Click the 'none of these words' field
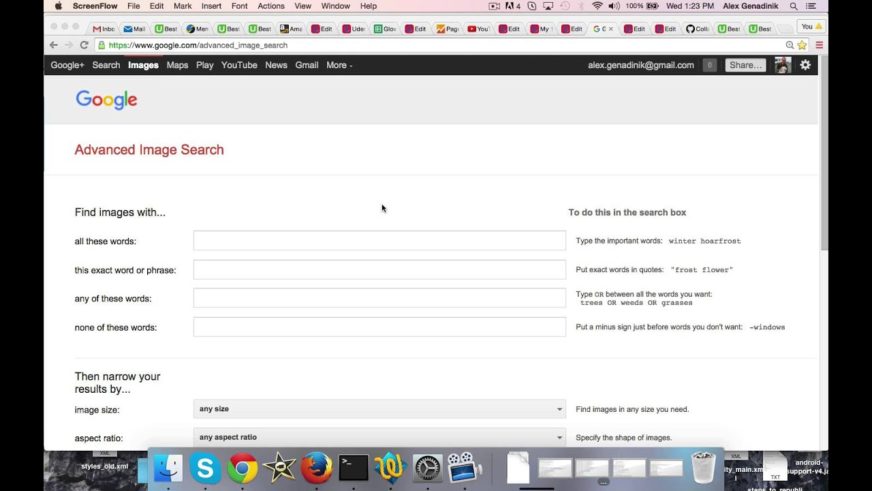The width and height of the screenshot is (872, 491). point(380,327)
